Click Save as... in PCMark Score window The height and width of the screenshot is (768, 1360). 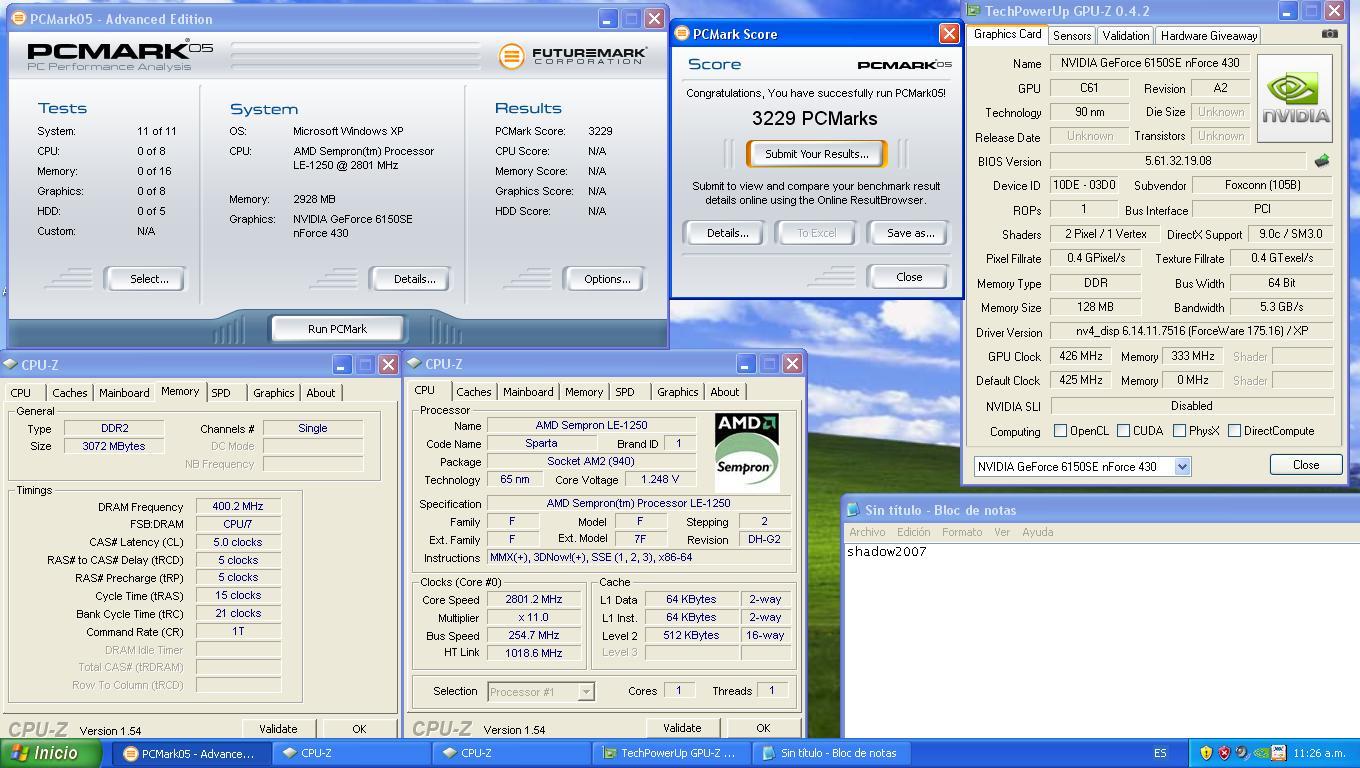coord(910,233)
